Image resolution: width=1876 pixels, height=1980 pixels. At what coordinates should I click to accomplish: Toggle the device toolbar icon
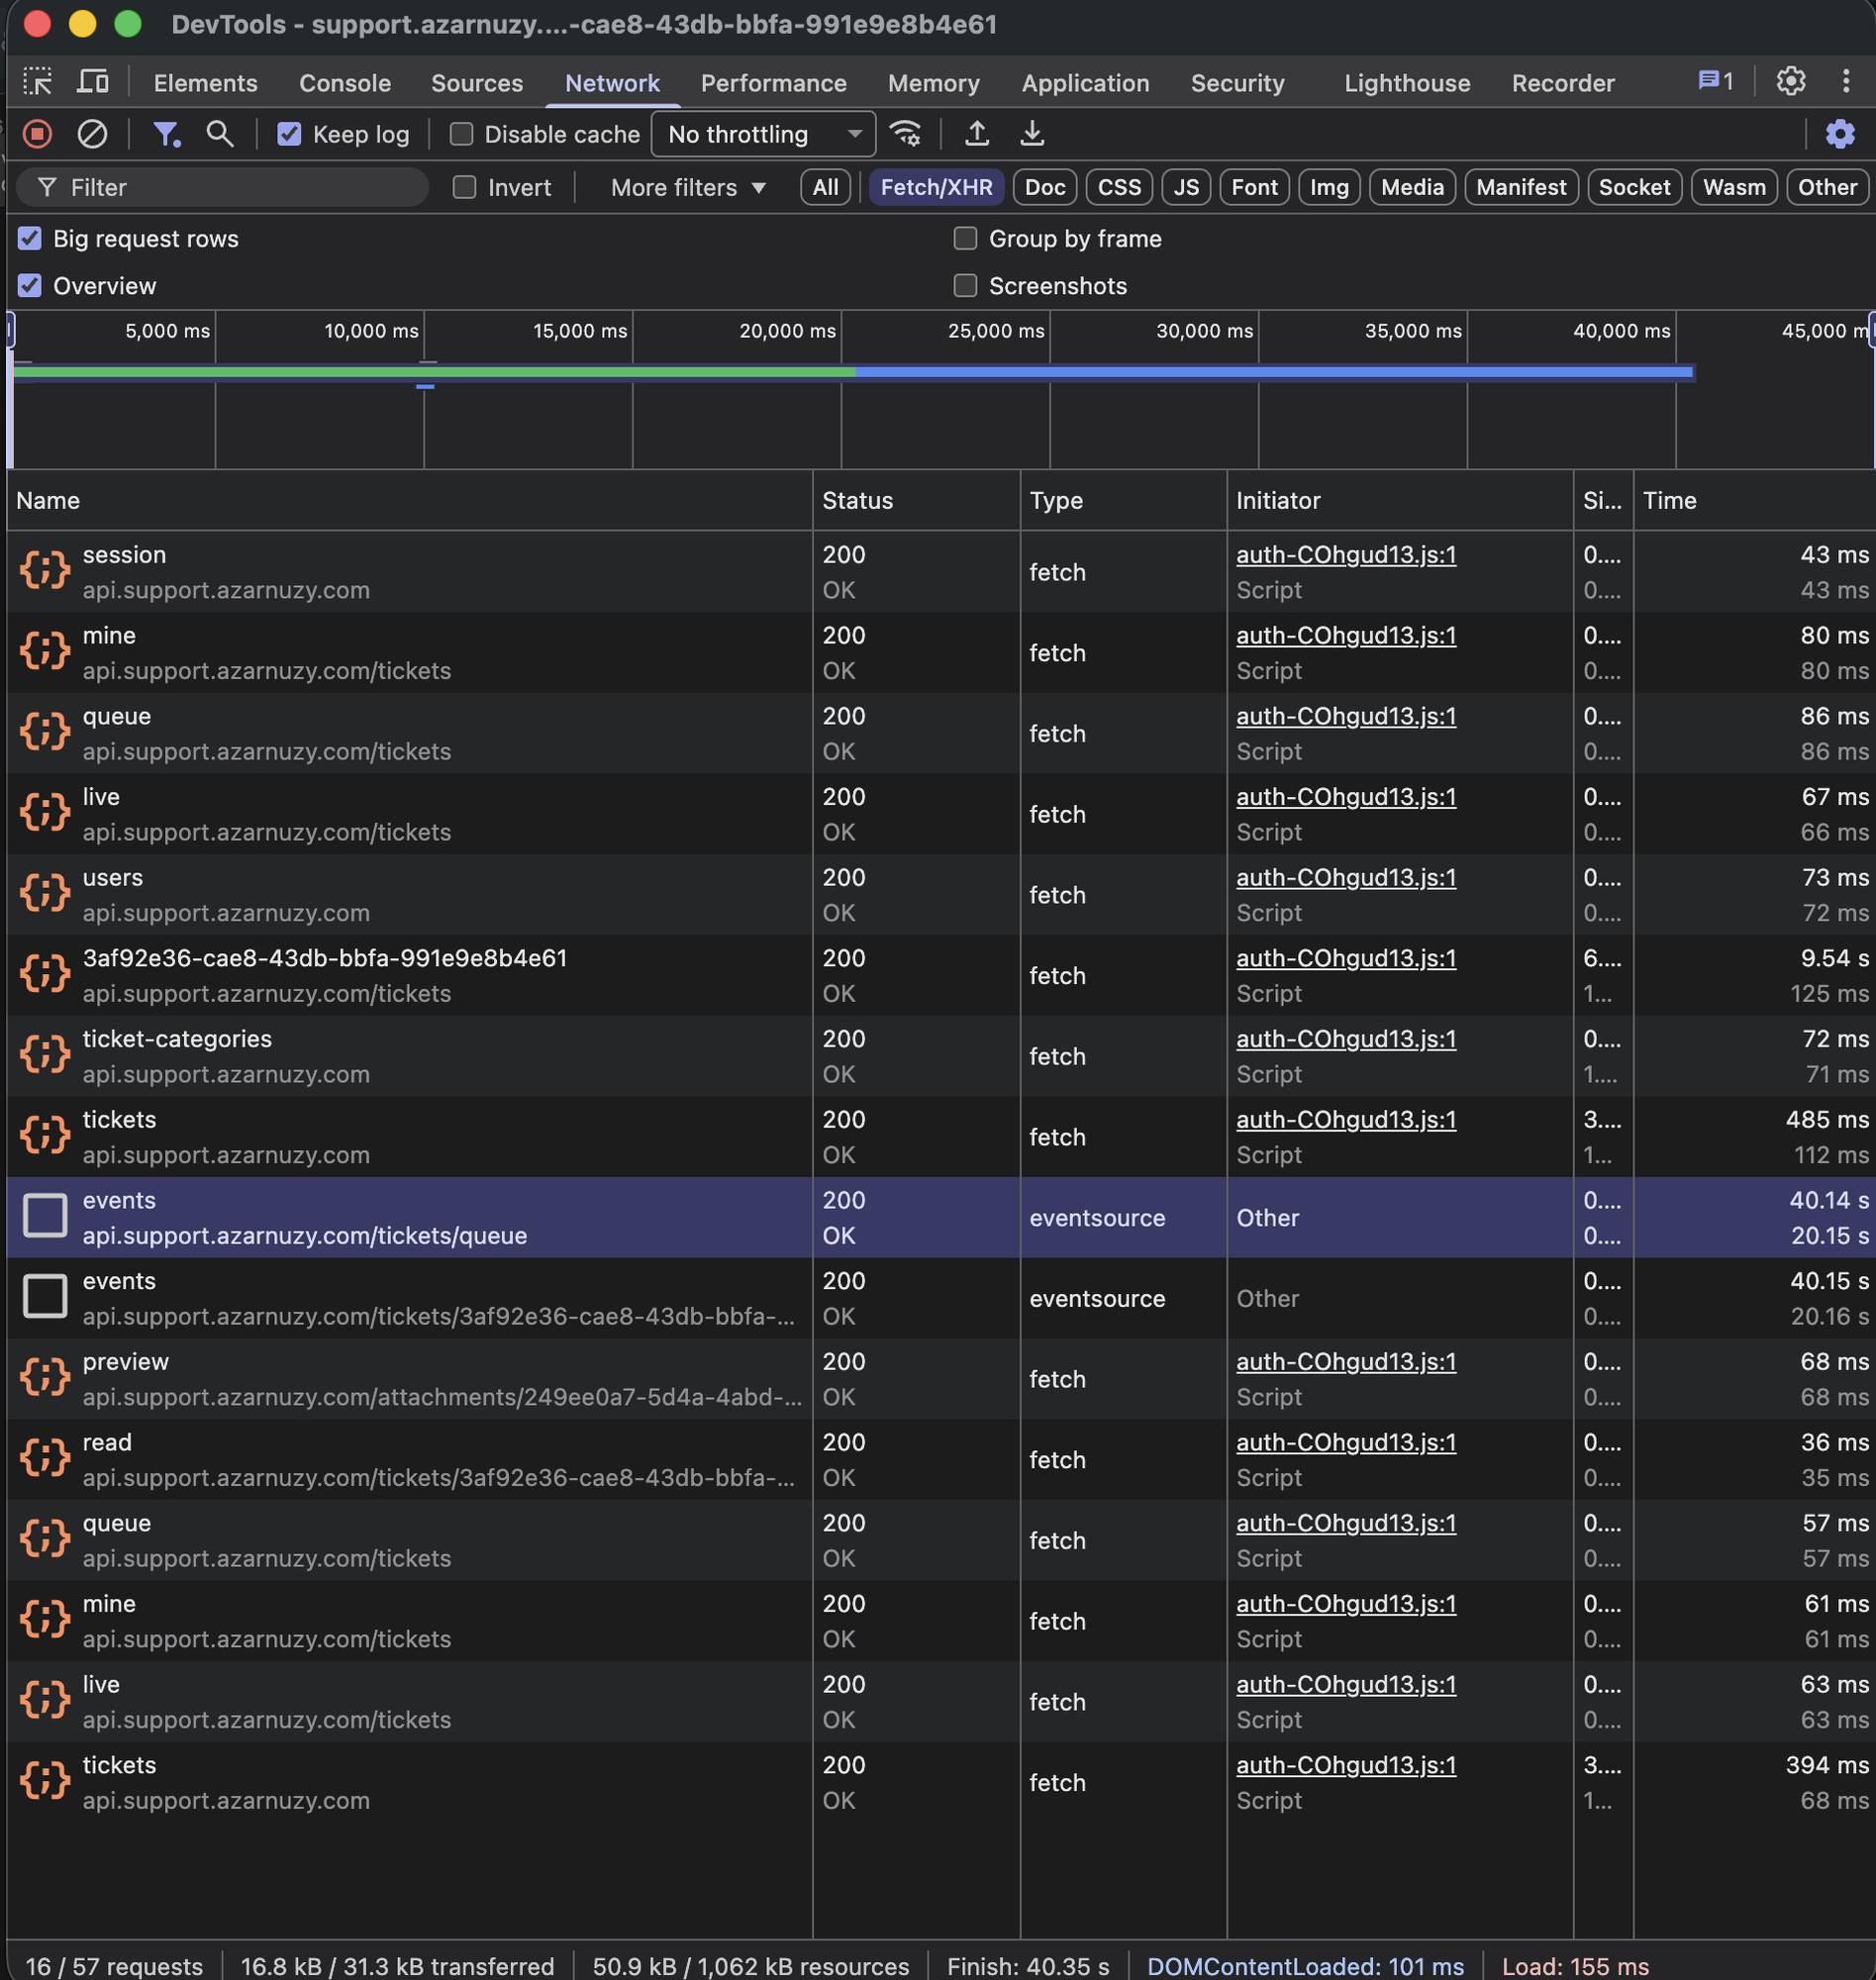pyautogui.click(x=93, y=82)
